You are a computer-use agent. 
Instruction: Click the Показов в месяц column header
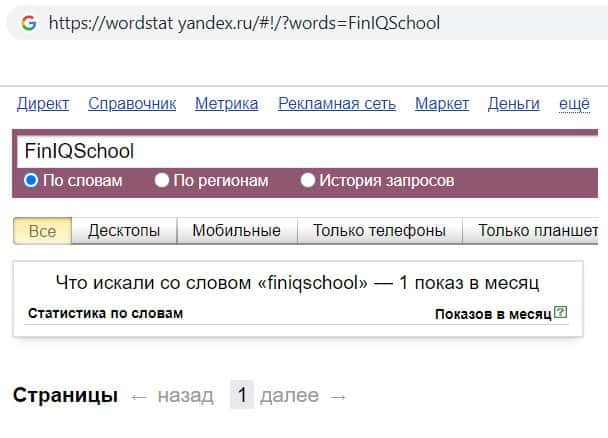coord(493,314)
